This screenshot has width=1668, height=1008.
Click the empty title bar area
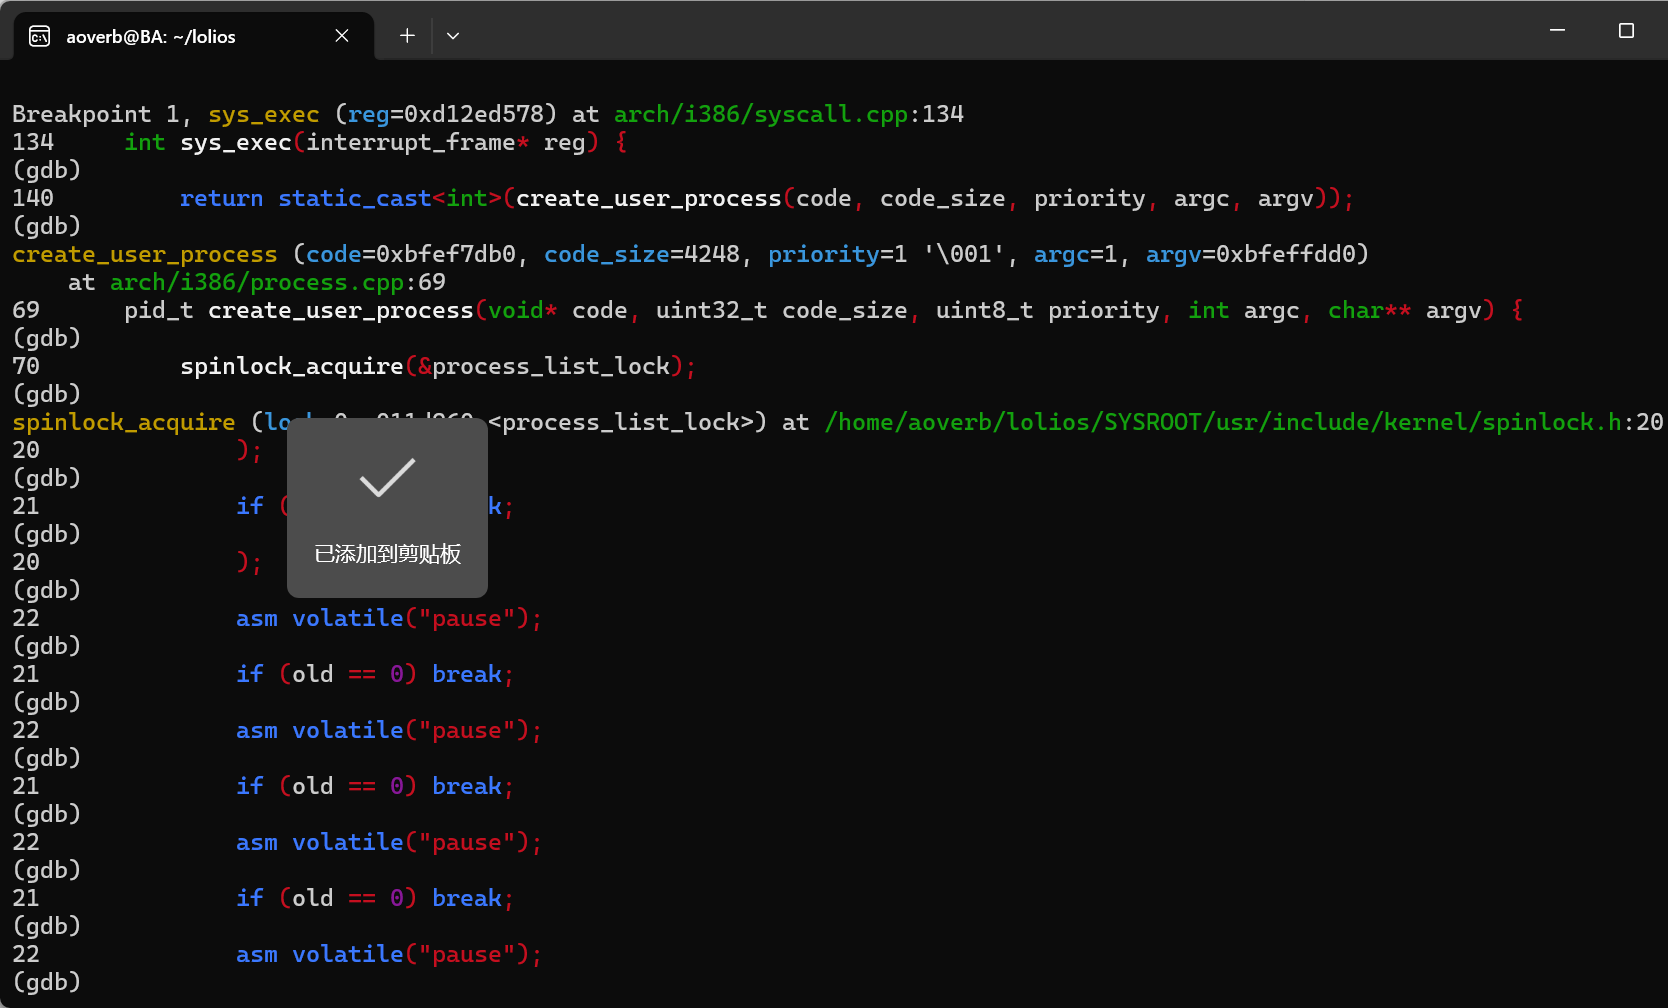(1000, 31)
